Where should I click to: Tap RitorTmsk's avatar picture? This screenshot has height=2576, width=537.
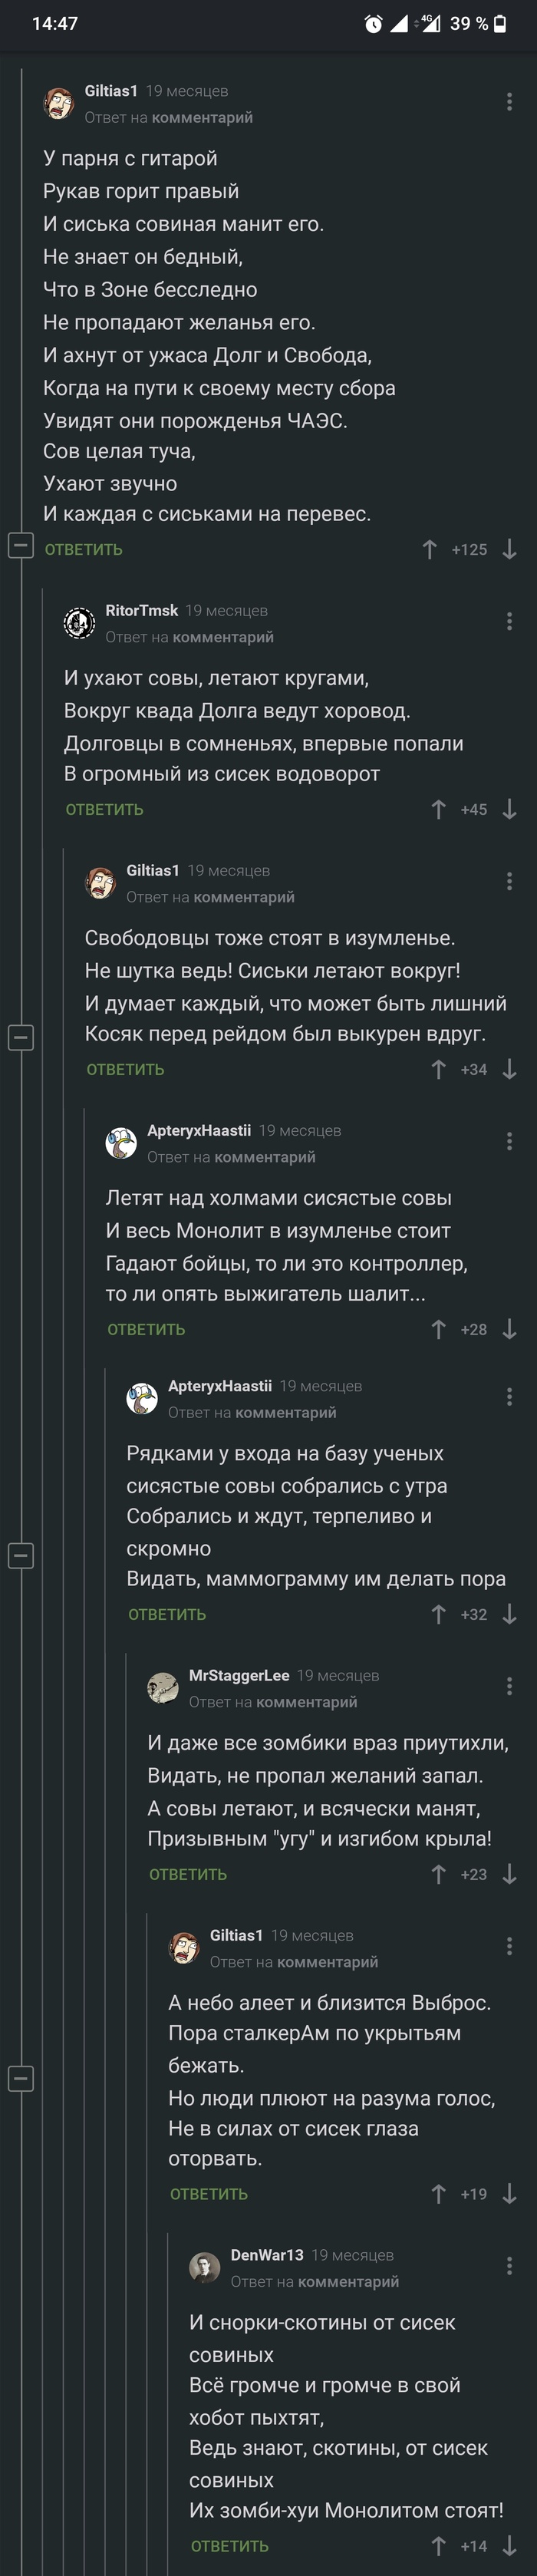tap(79, 623)
